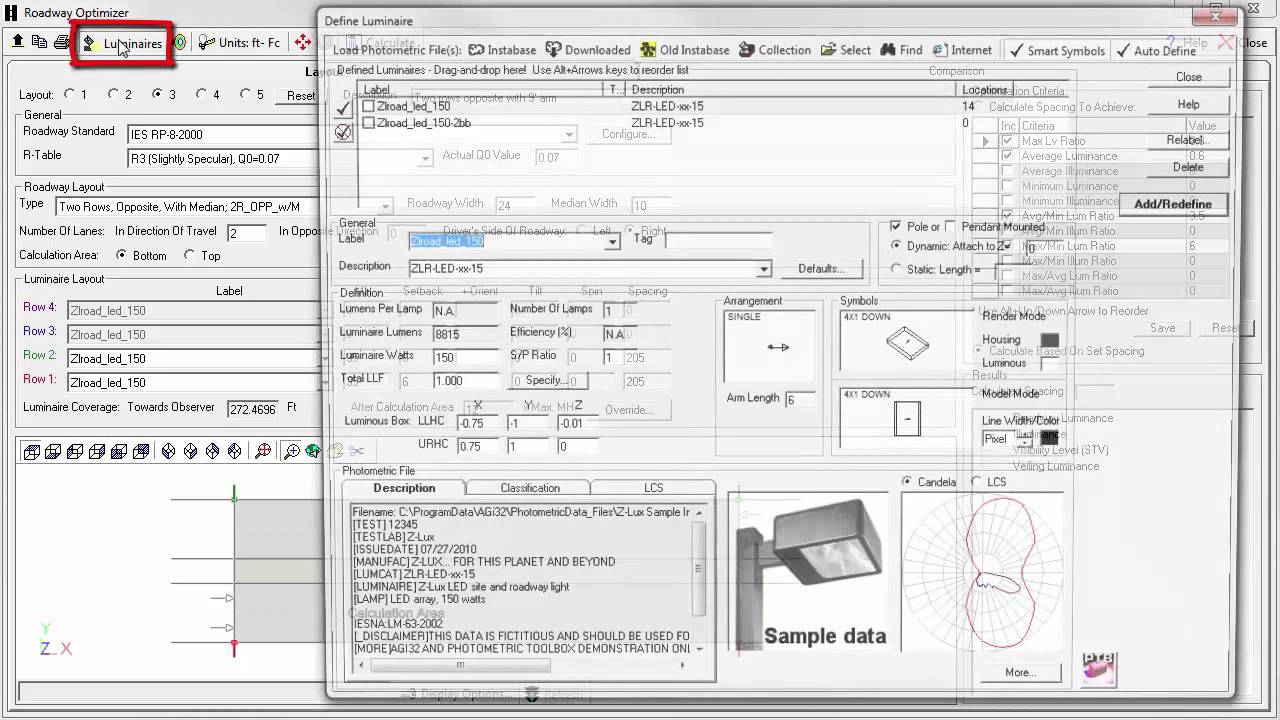Click the green globe view icon

coord(312,452)
